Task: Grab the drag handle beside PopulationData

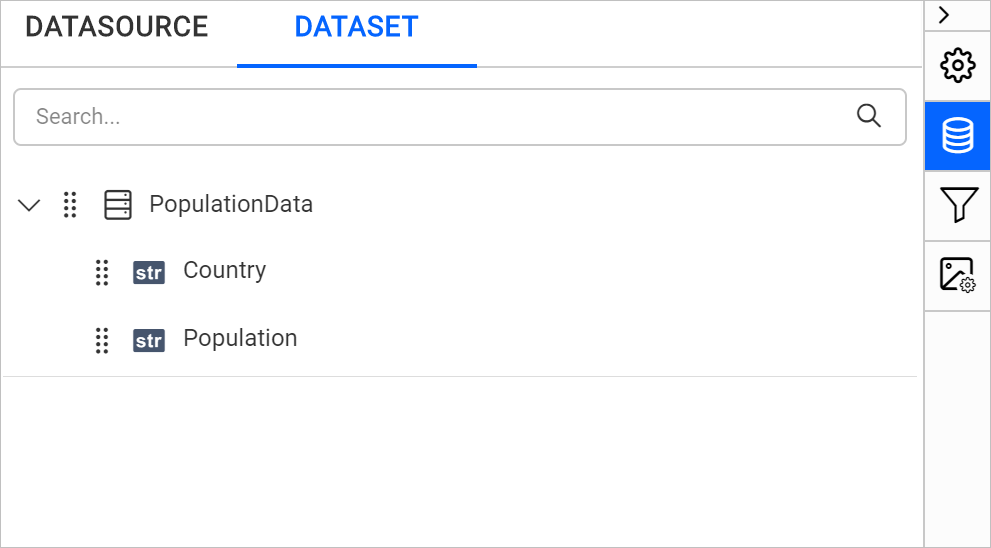Action: [70, 205]
